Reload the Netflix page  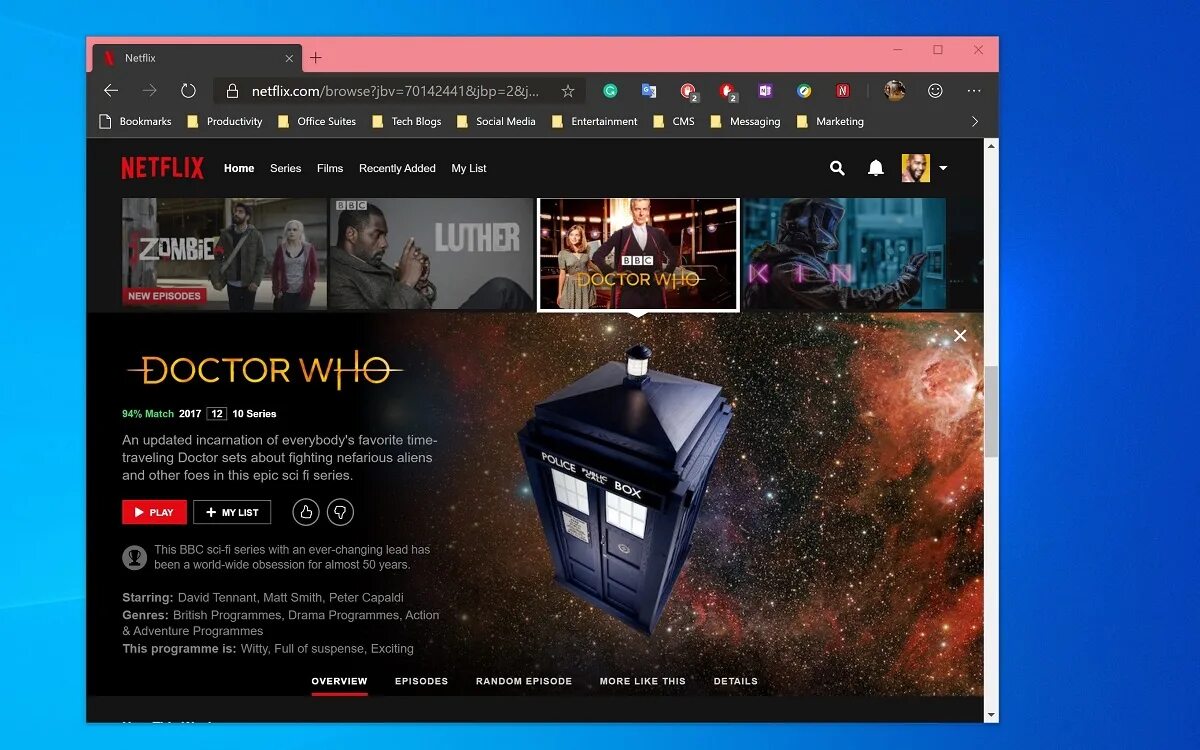pyautogui.click(x=188, y=91)
